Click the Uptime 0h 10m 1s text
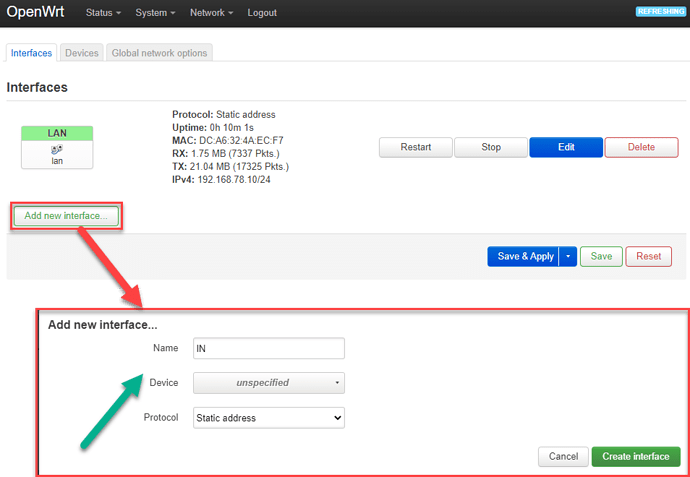 coord(213,128)
